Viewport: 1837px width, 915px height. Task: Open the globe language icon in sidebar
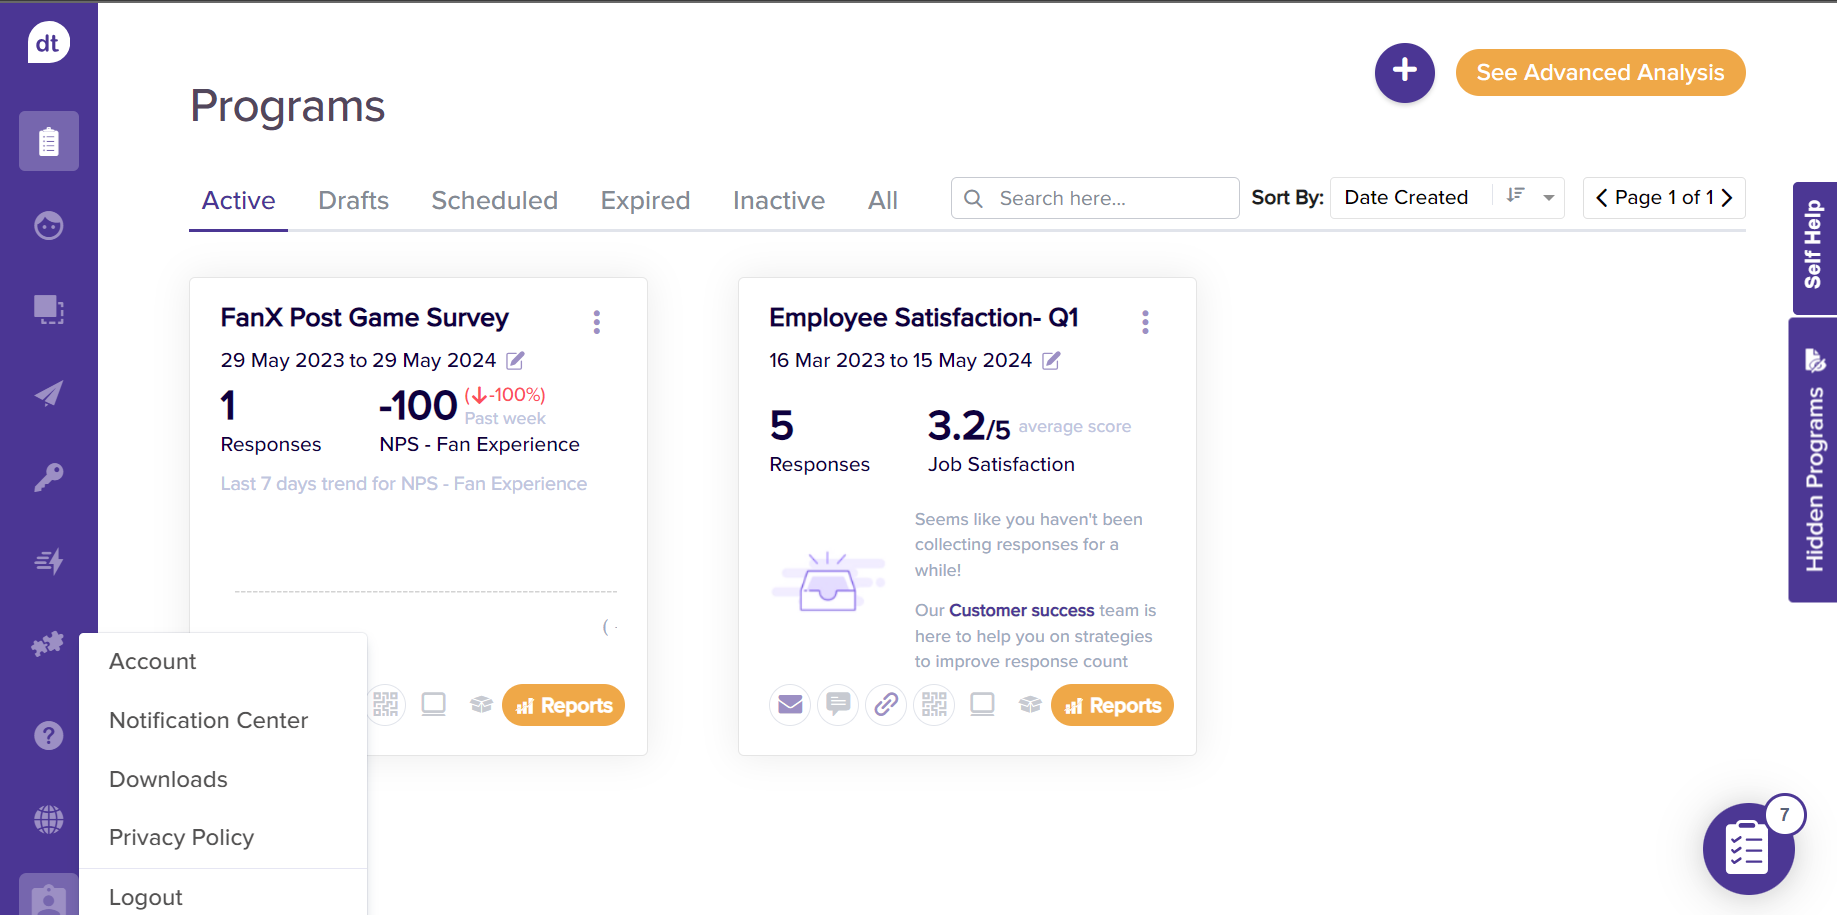48,820
